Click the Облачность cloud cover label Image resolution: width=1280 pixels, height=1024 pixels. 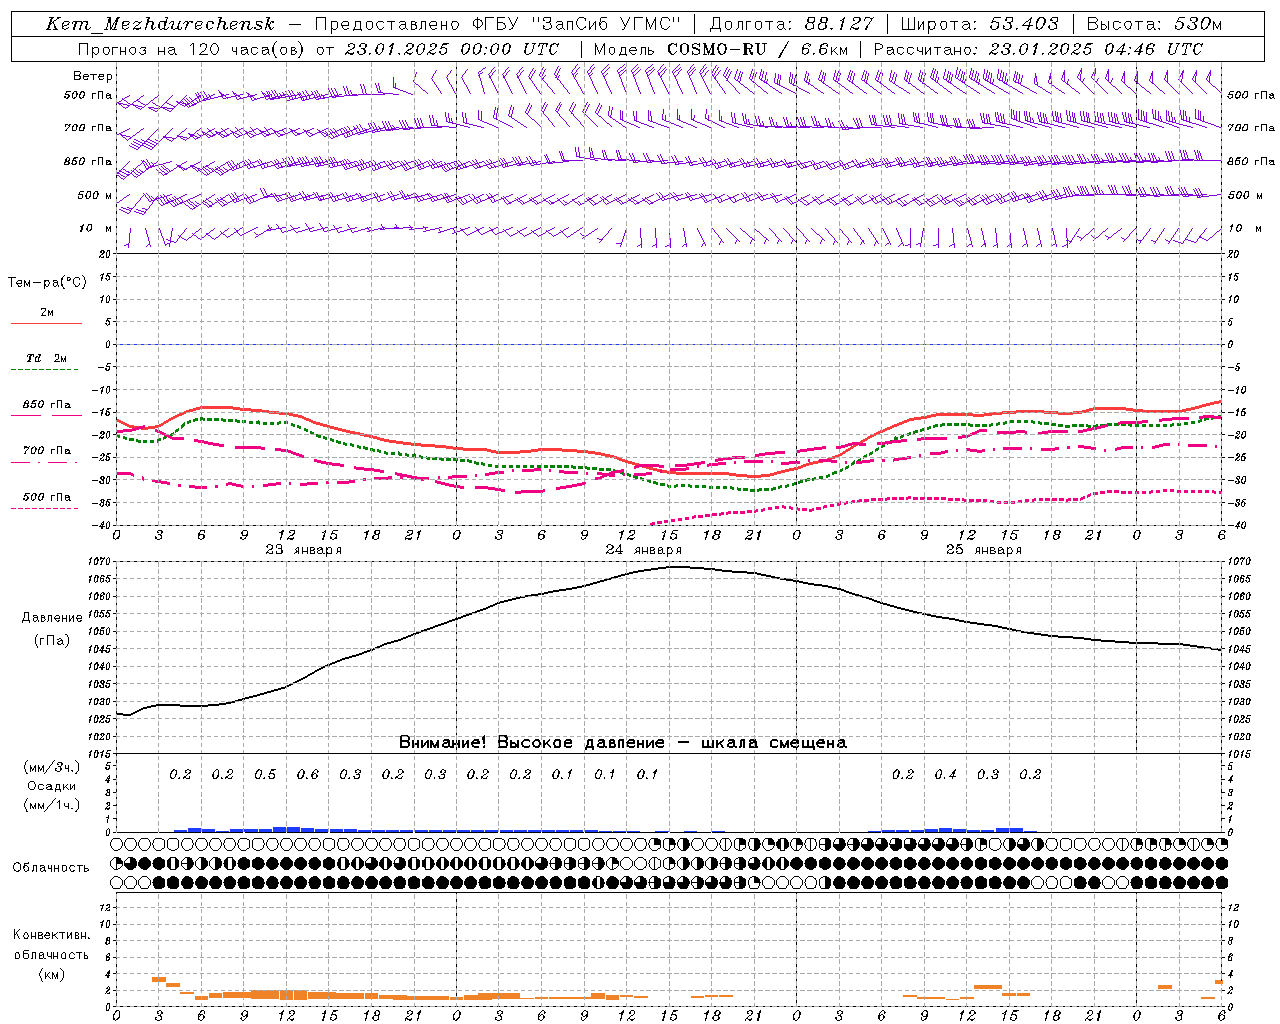(x=51, y=868)
